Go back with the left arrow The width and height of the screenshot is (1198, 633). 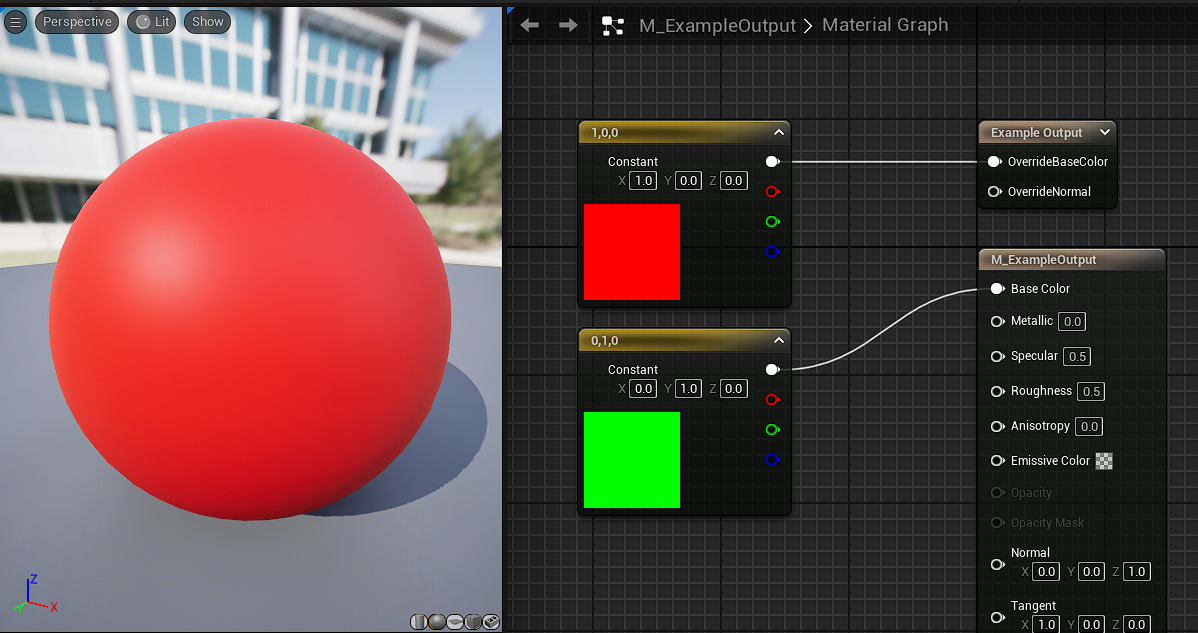(x=530, y=25)
